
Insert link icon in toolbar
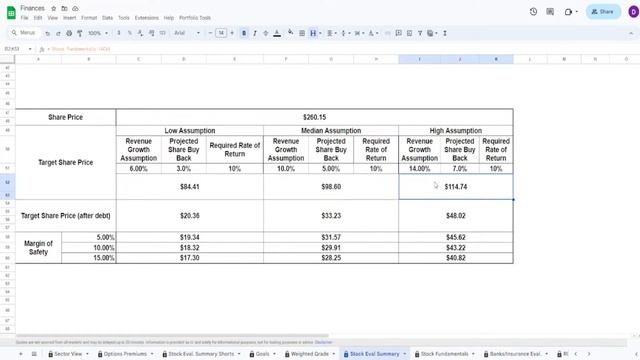coord(387,33)
